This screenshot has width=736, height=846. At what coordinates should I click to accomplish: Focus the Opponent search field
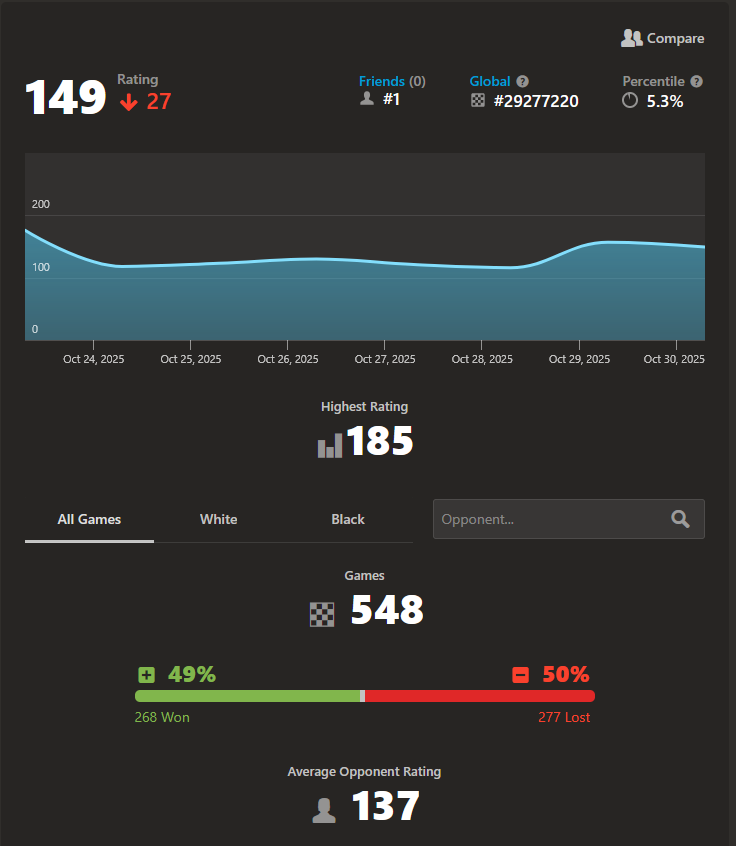coord(569,519)
